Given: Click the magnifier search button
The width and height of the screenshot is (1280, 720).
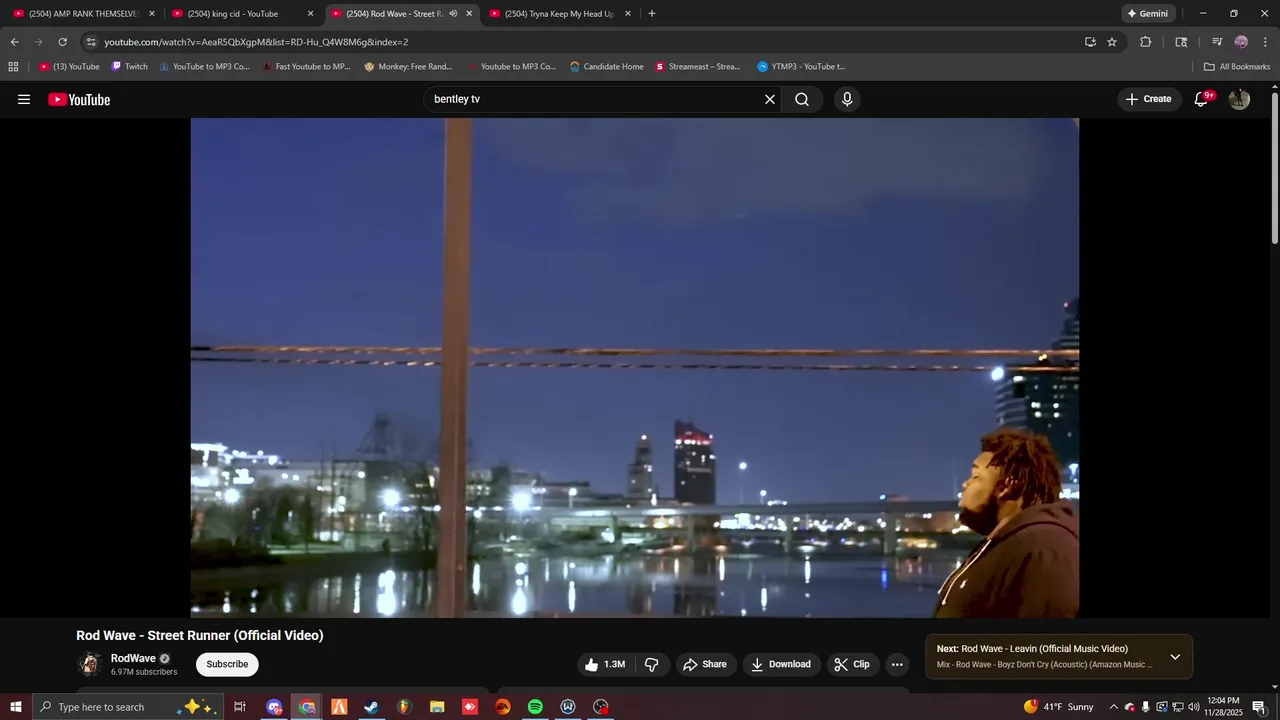Looking at the screenshot, I should (x=802, y=99).
